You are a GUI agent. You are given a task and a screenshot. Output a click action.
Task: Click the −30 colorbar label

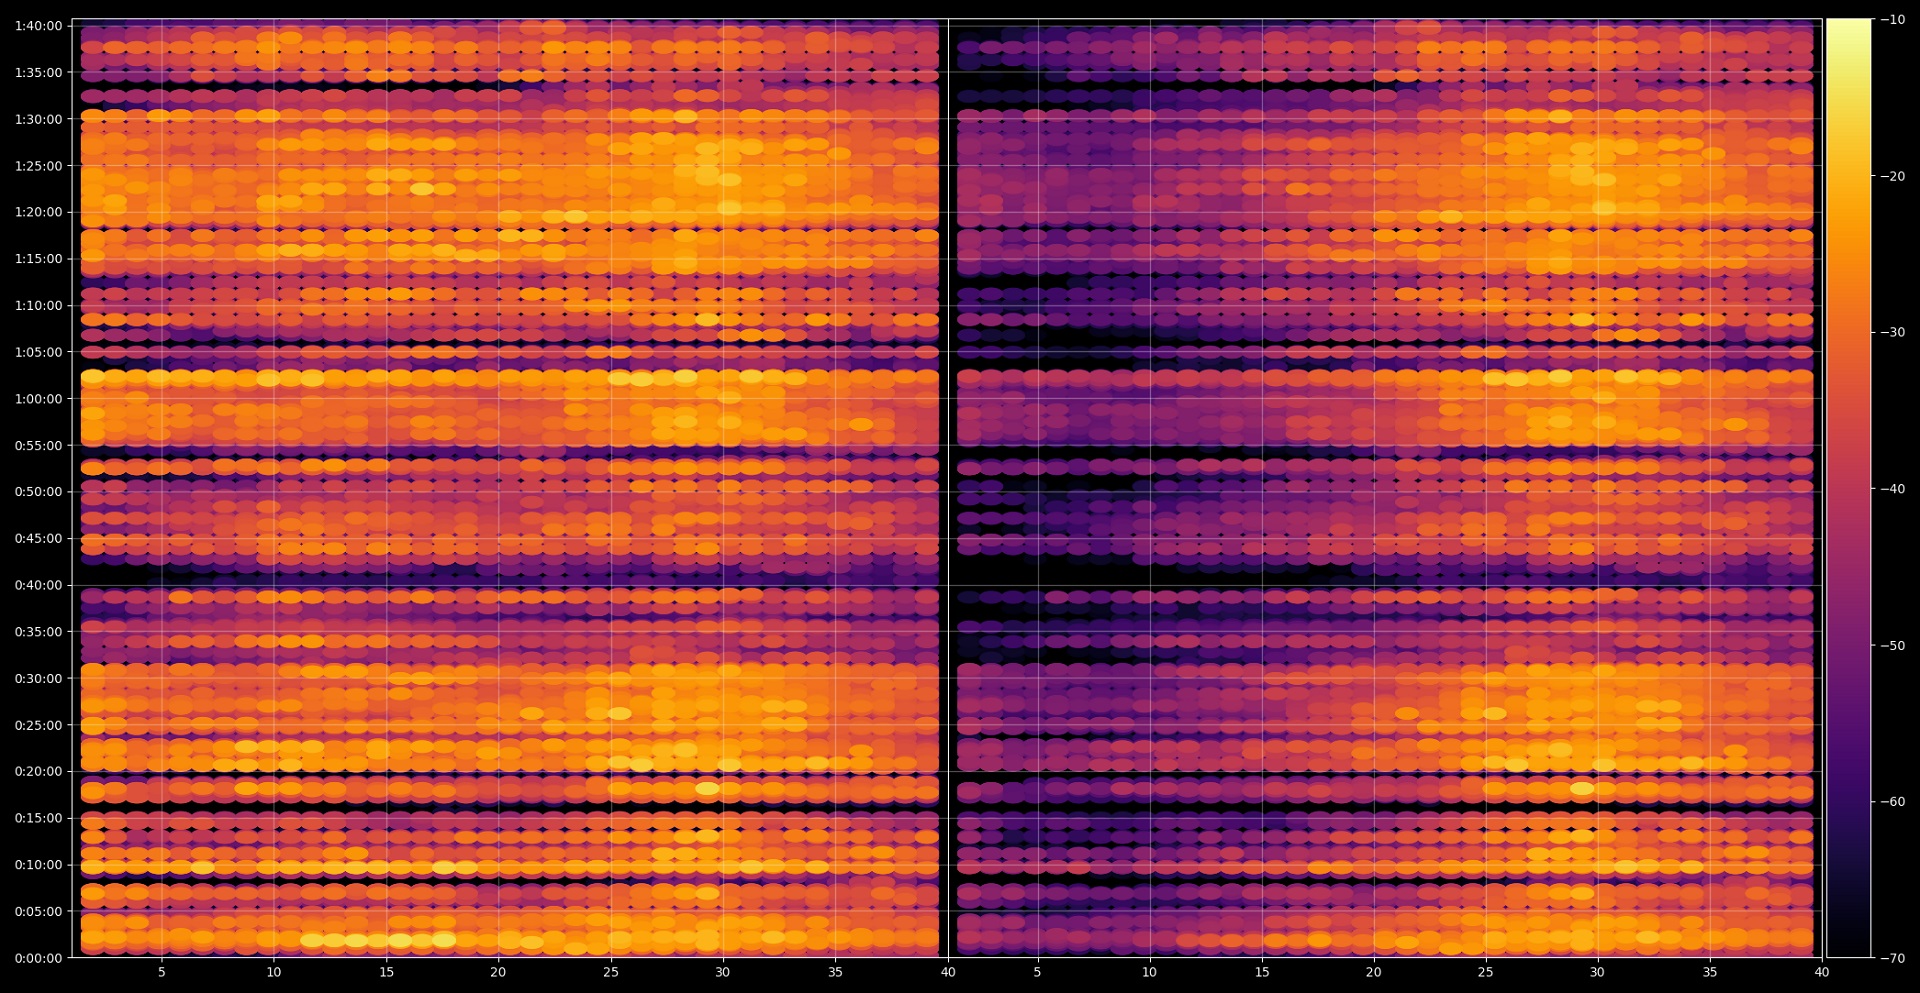pyautogui.click(x=1893, y=332)
